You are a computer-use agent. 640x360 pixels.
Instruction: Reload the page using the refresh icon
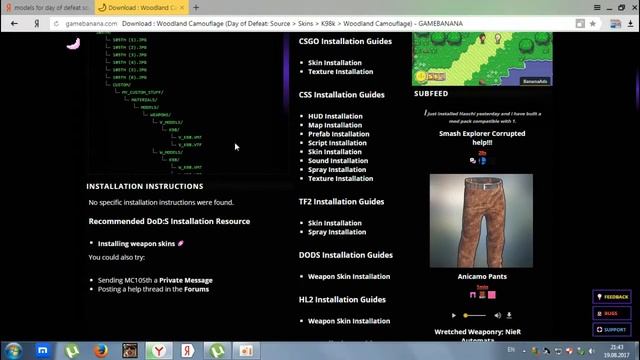(56, 24)
